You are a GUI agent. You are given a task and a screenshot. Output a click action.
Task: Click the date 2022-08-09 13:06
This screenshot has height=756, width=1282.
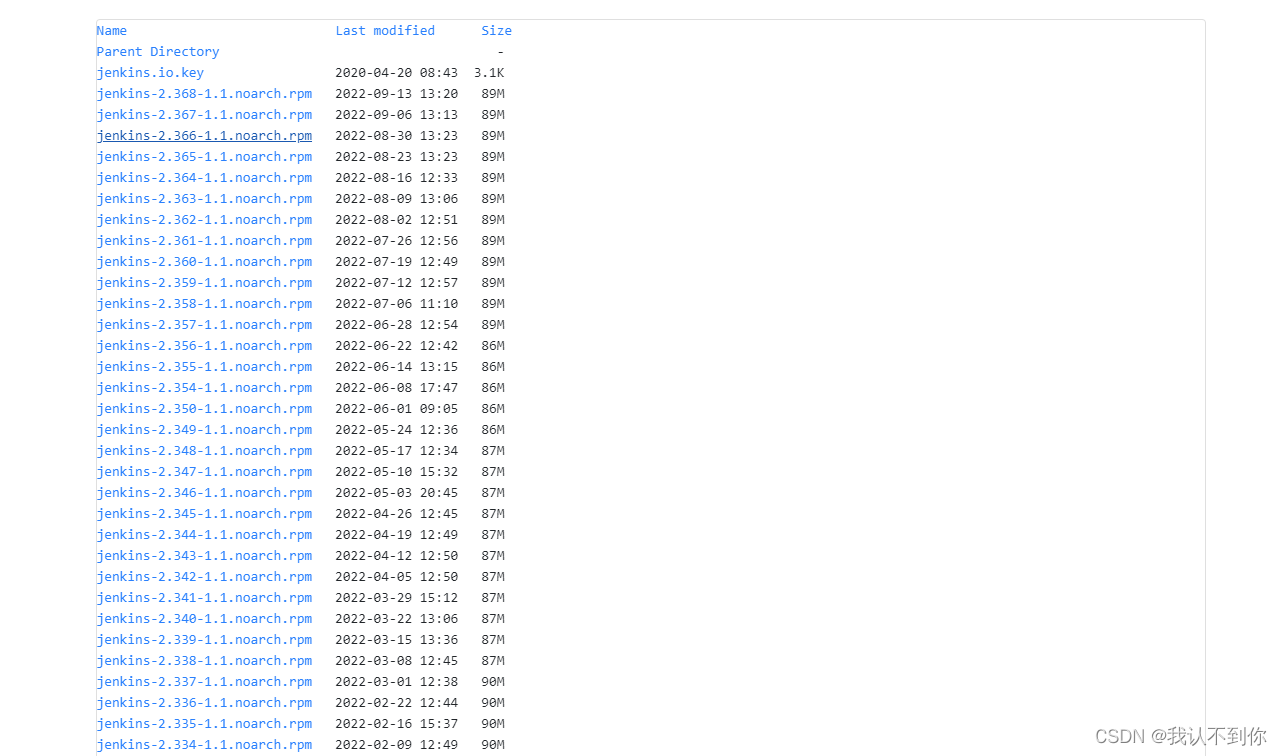tap(397, 199)
